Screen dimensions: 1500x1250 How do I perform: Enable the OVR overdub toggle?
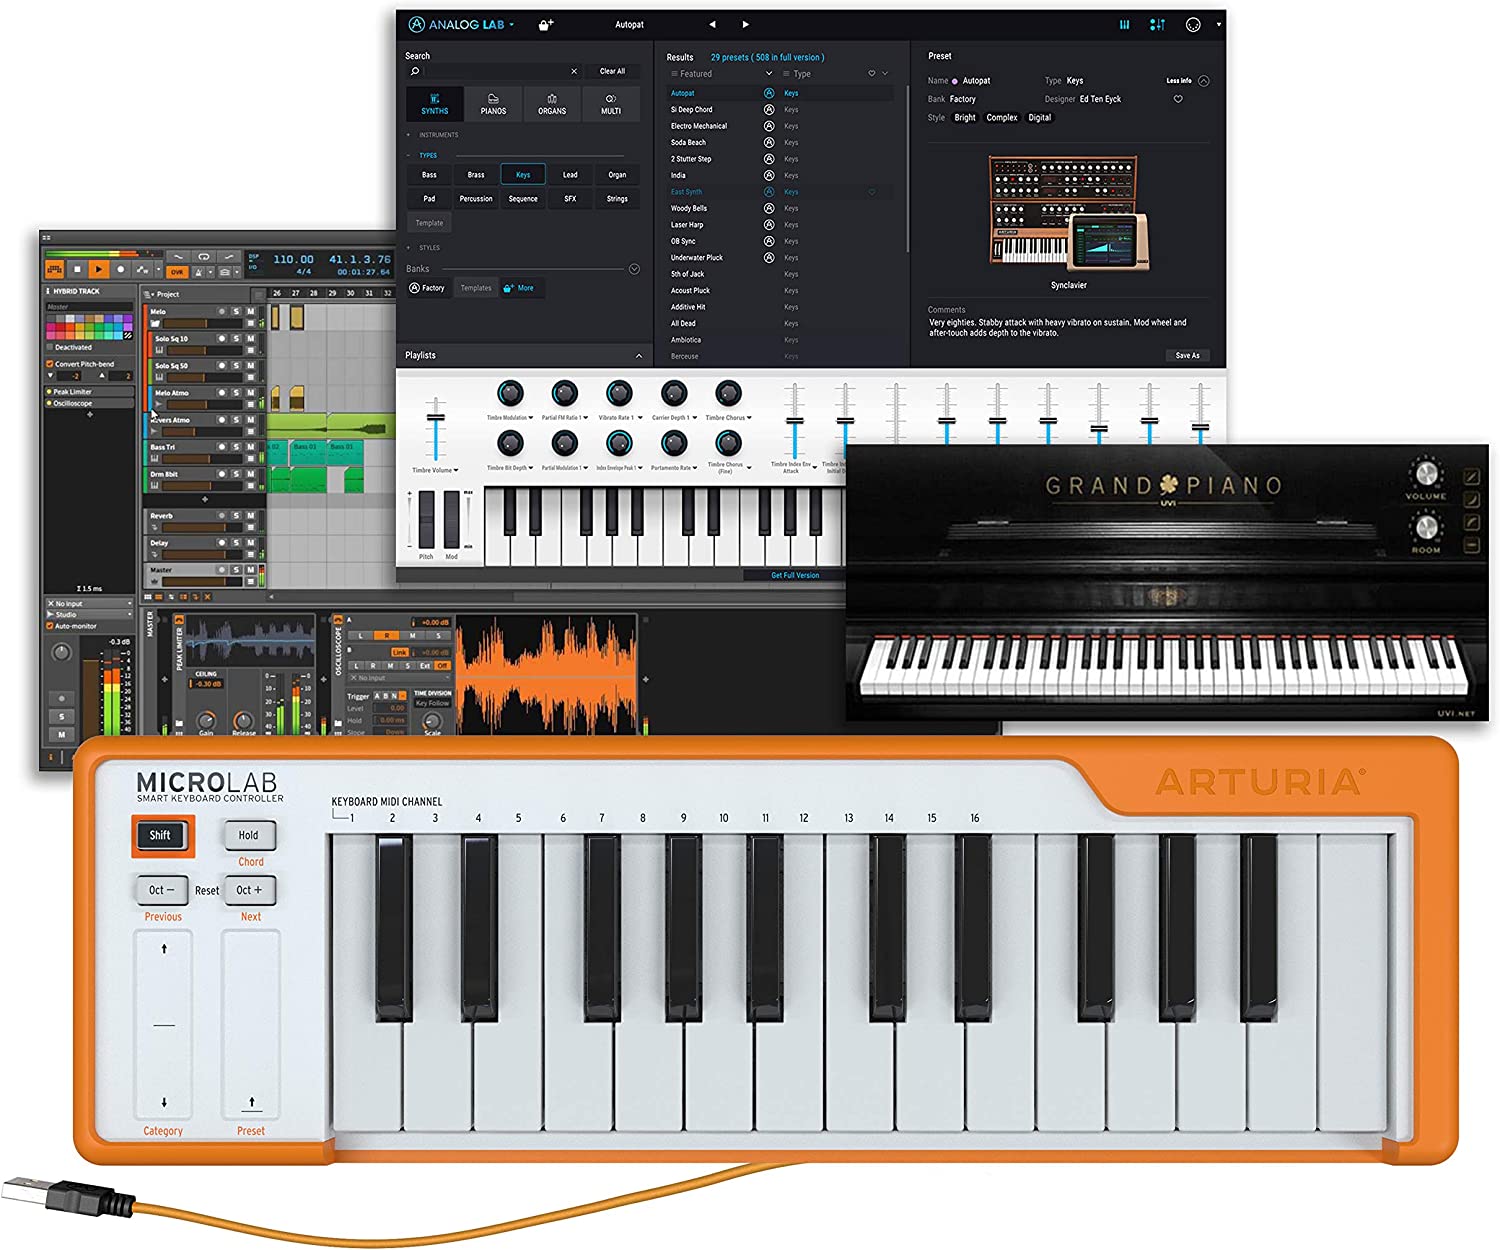pos(177,270)
